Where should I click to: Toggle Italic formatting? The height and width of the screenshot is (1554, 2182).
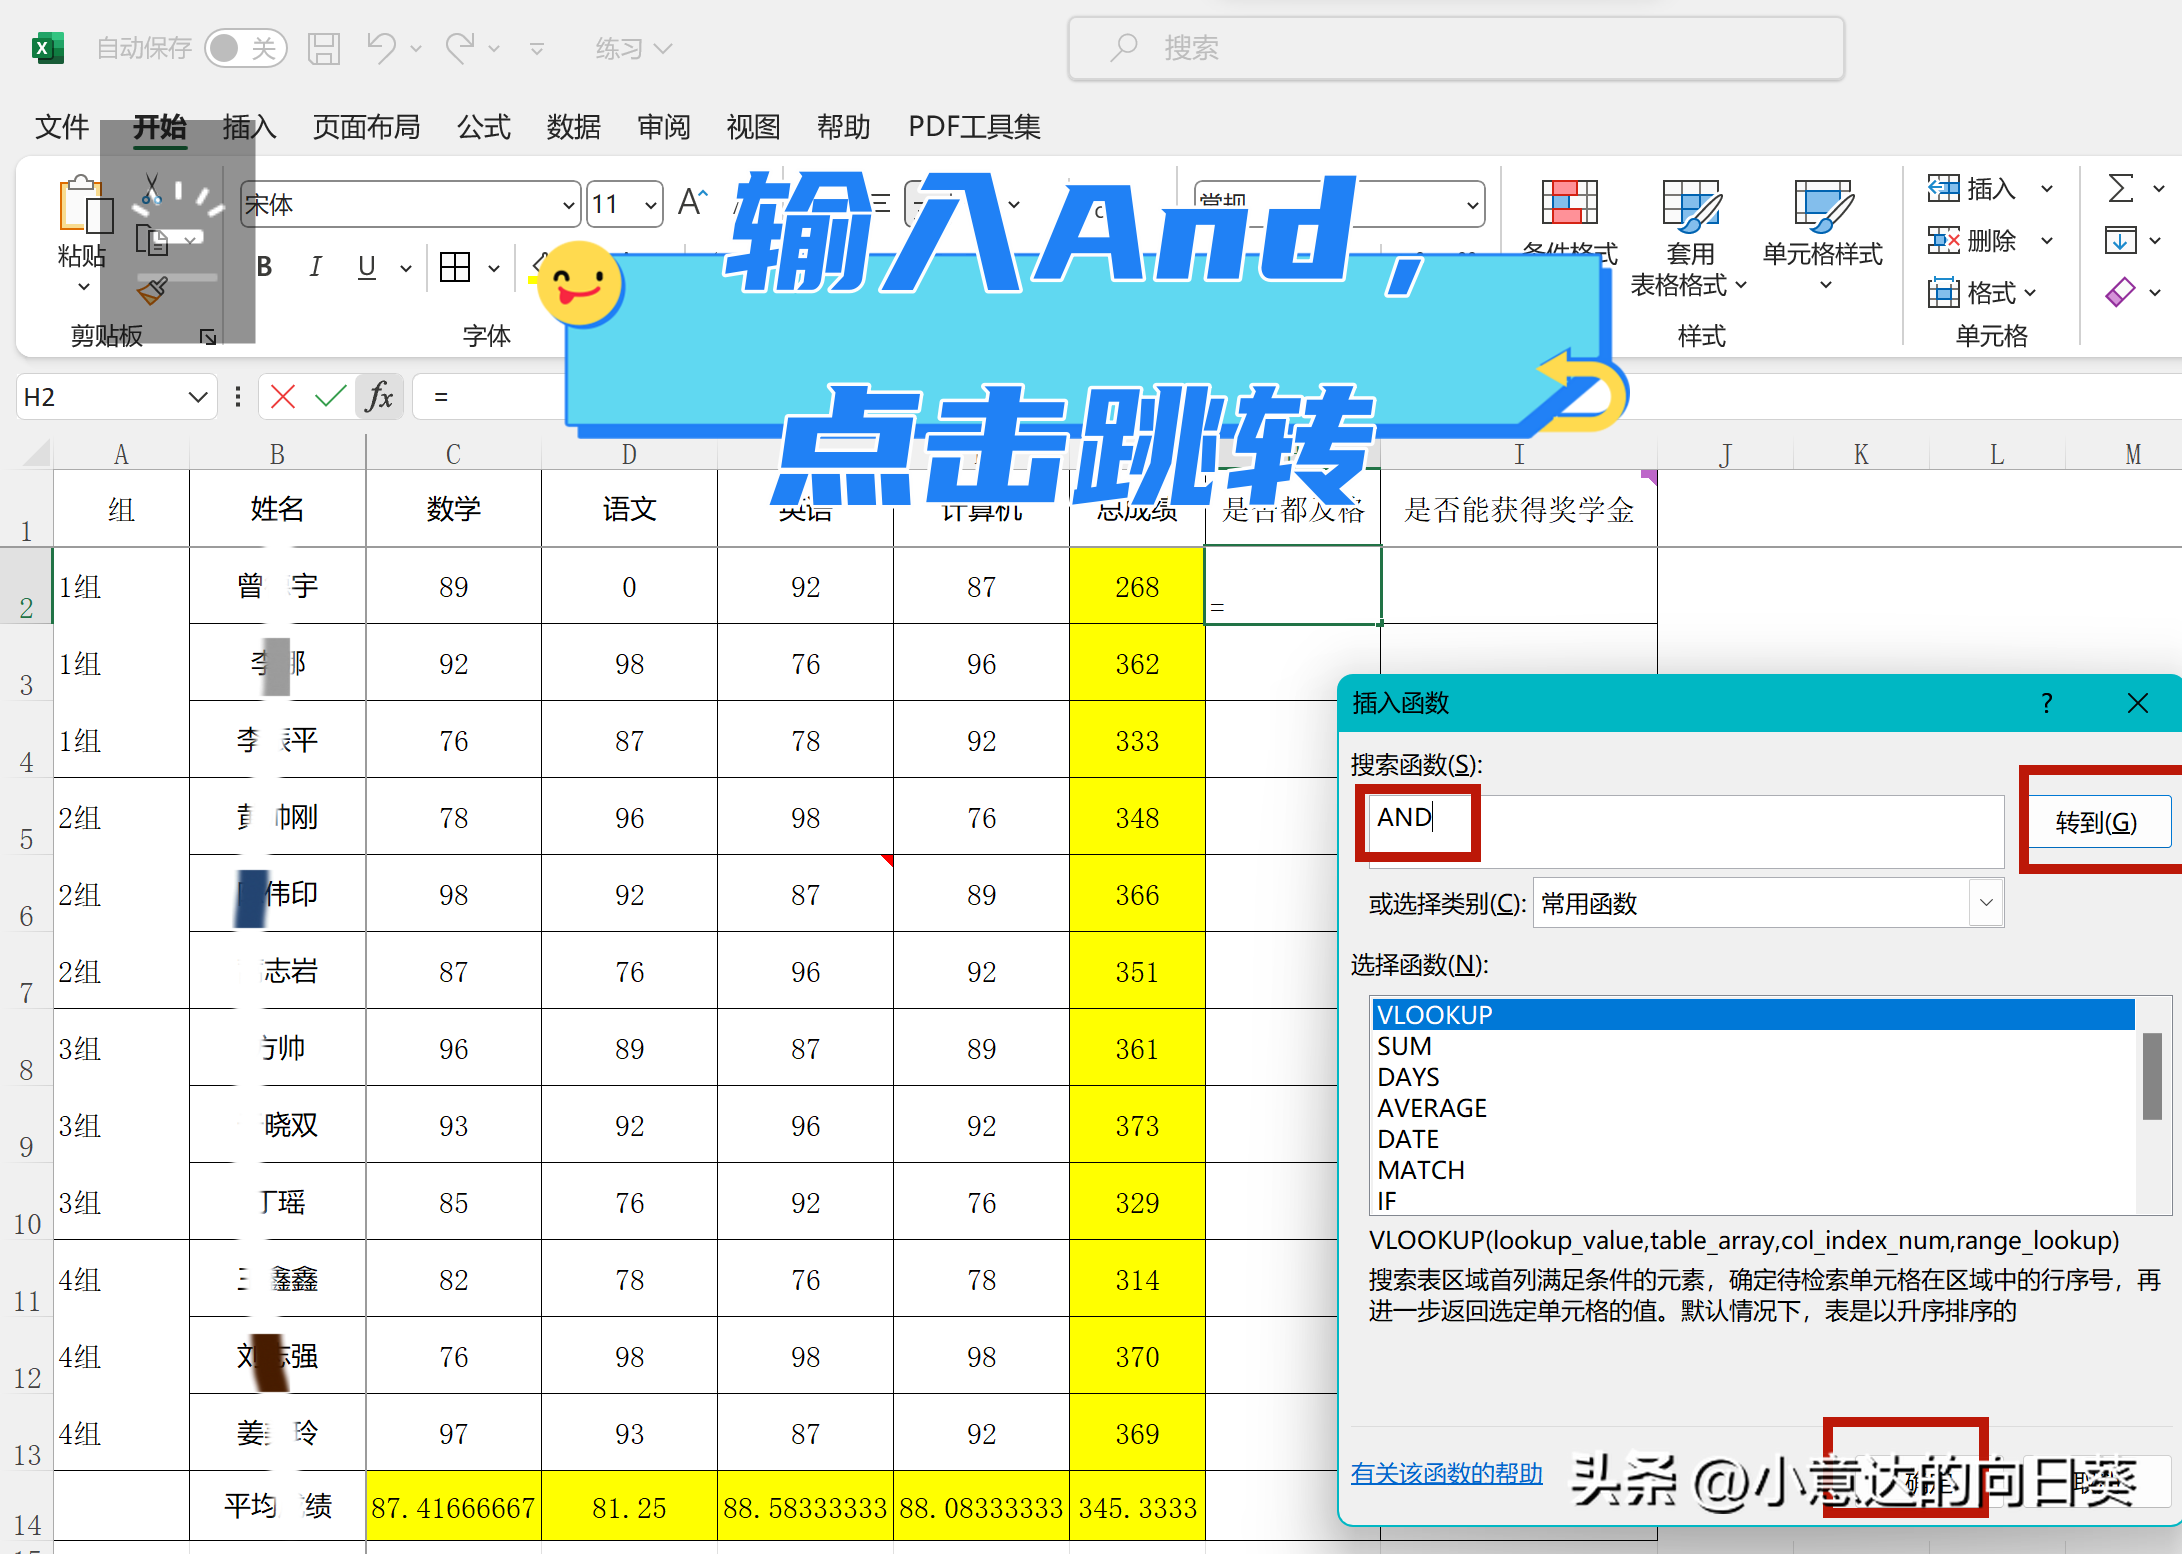point(316,267)
